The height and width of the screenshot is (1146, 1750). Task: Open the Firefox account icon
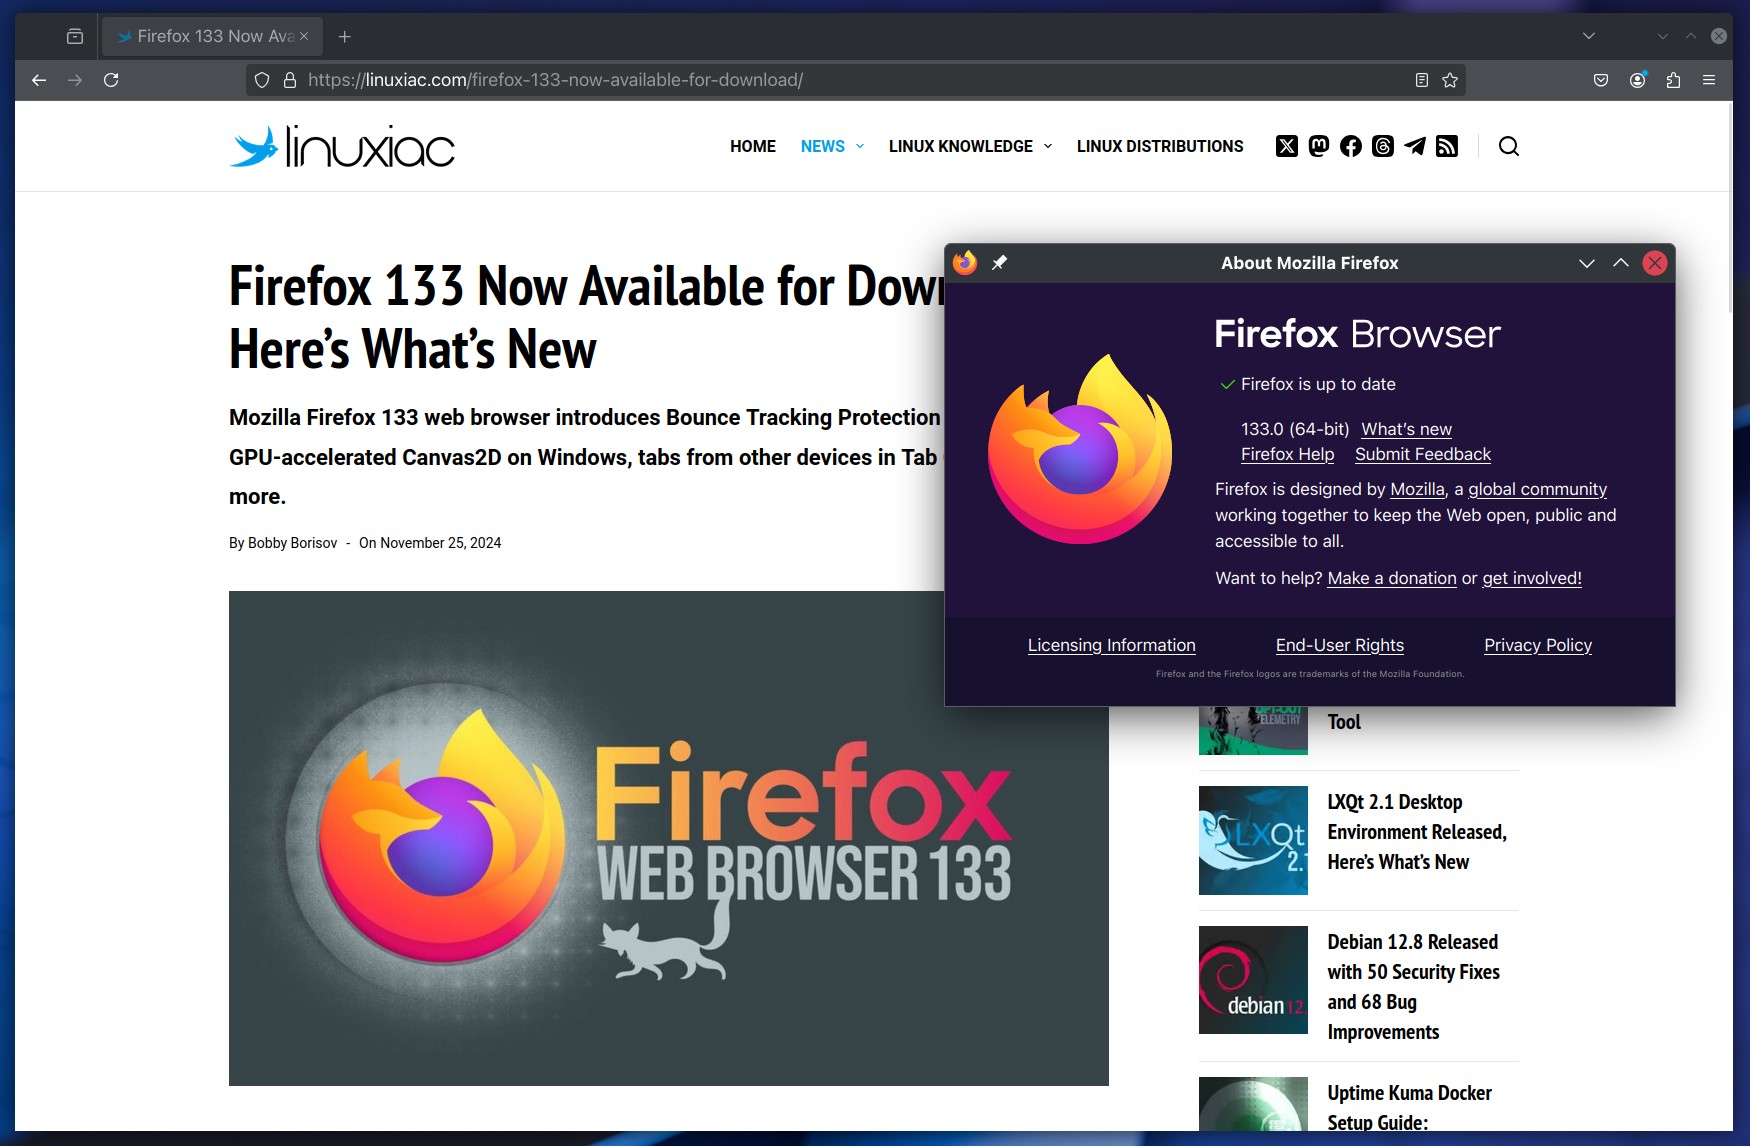pos(1637,80)
